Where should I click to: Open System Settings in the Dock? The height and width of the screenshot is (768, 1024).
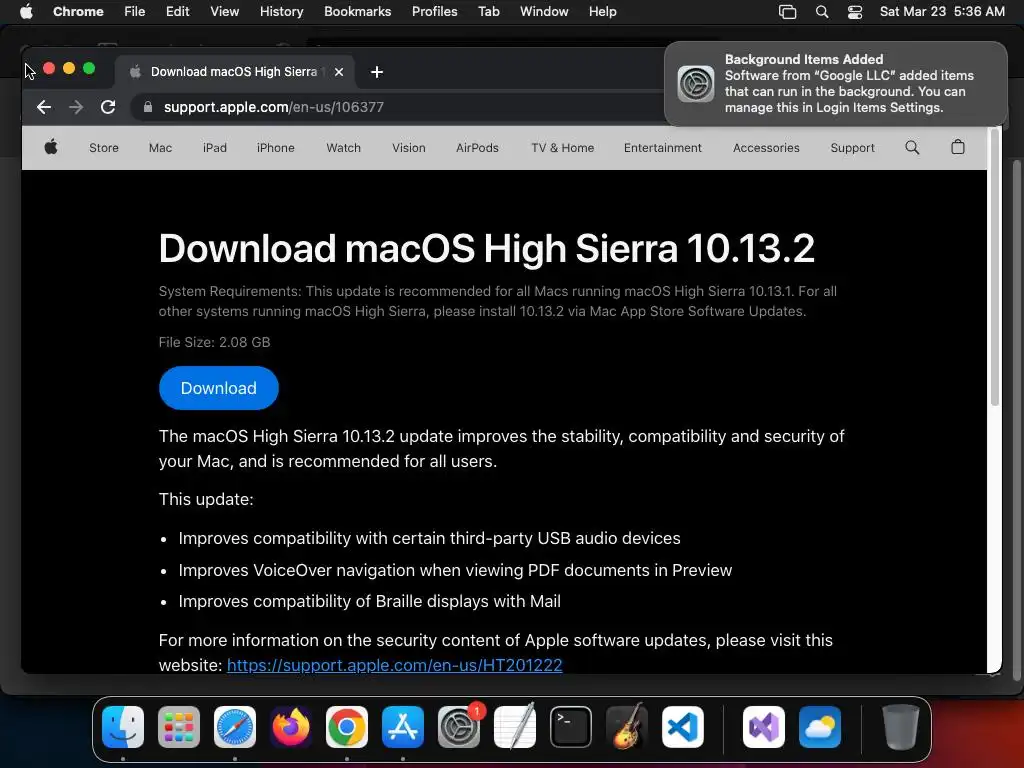click(459, 727)
